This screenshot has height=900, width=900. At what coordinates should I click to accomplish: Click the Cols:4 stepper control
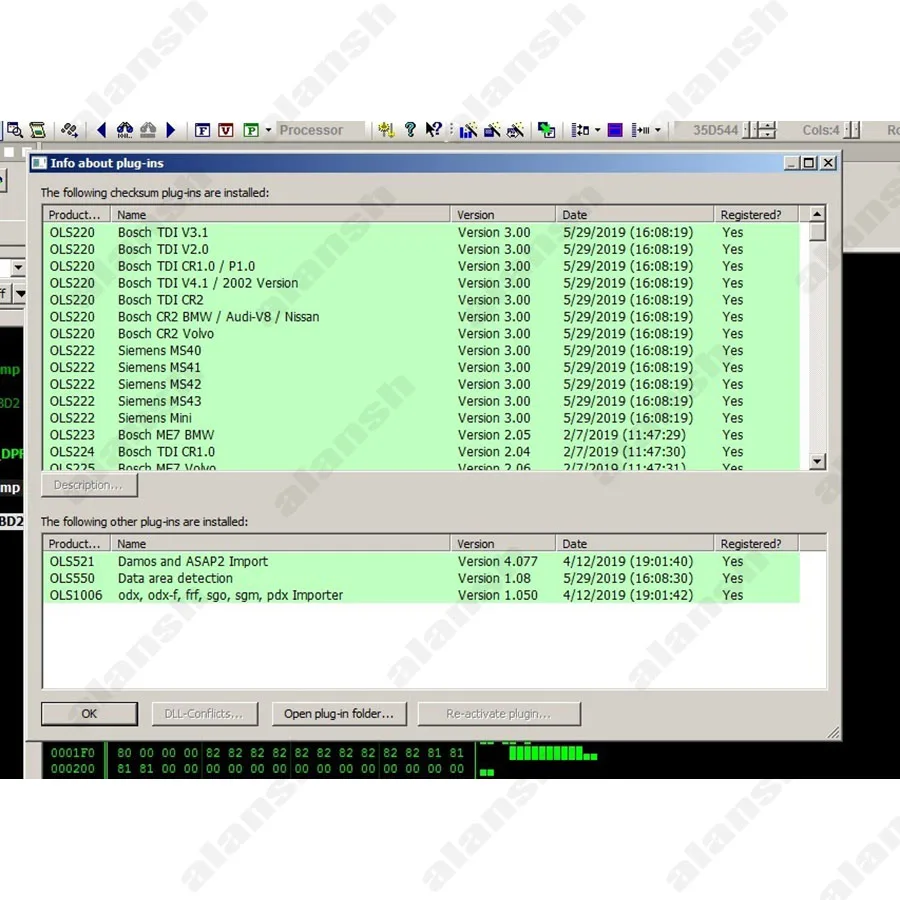[852, 130]
